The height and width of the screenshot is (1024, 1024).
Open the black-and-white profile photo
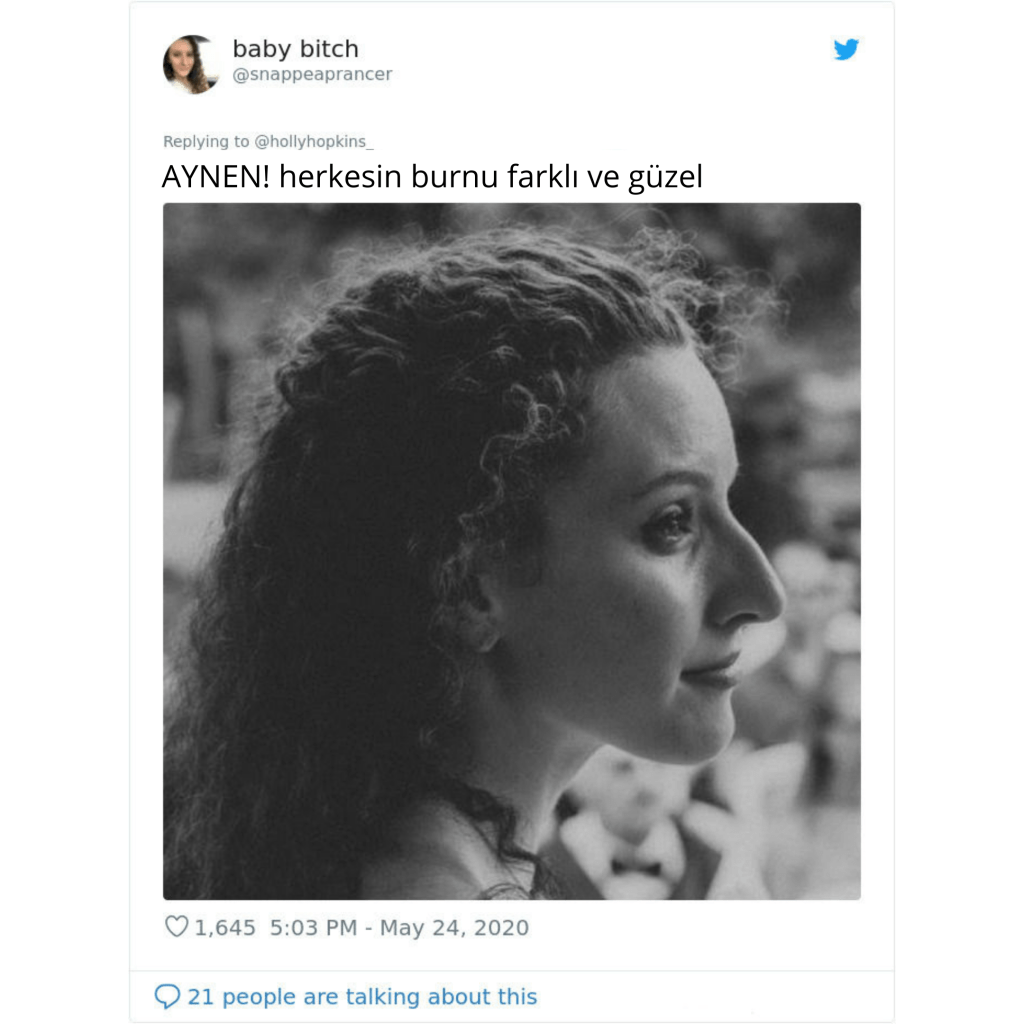(511, 551)
